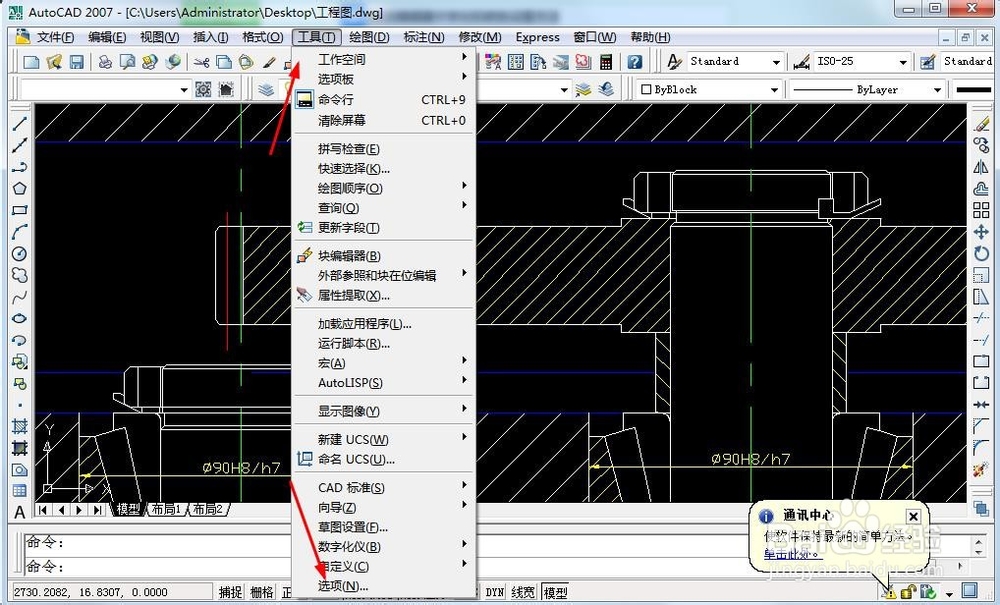Screen dimensions: 1000x605
Task: Select the Polygon draw tool
Action: click(20, 189)
